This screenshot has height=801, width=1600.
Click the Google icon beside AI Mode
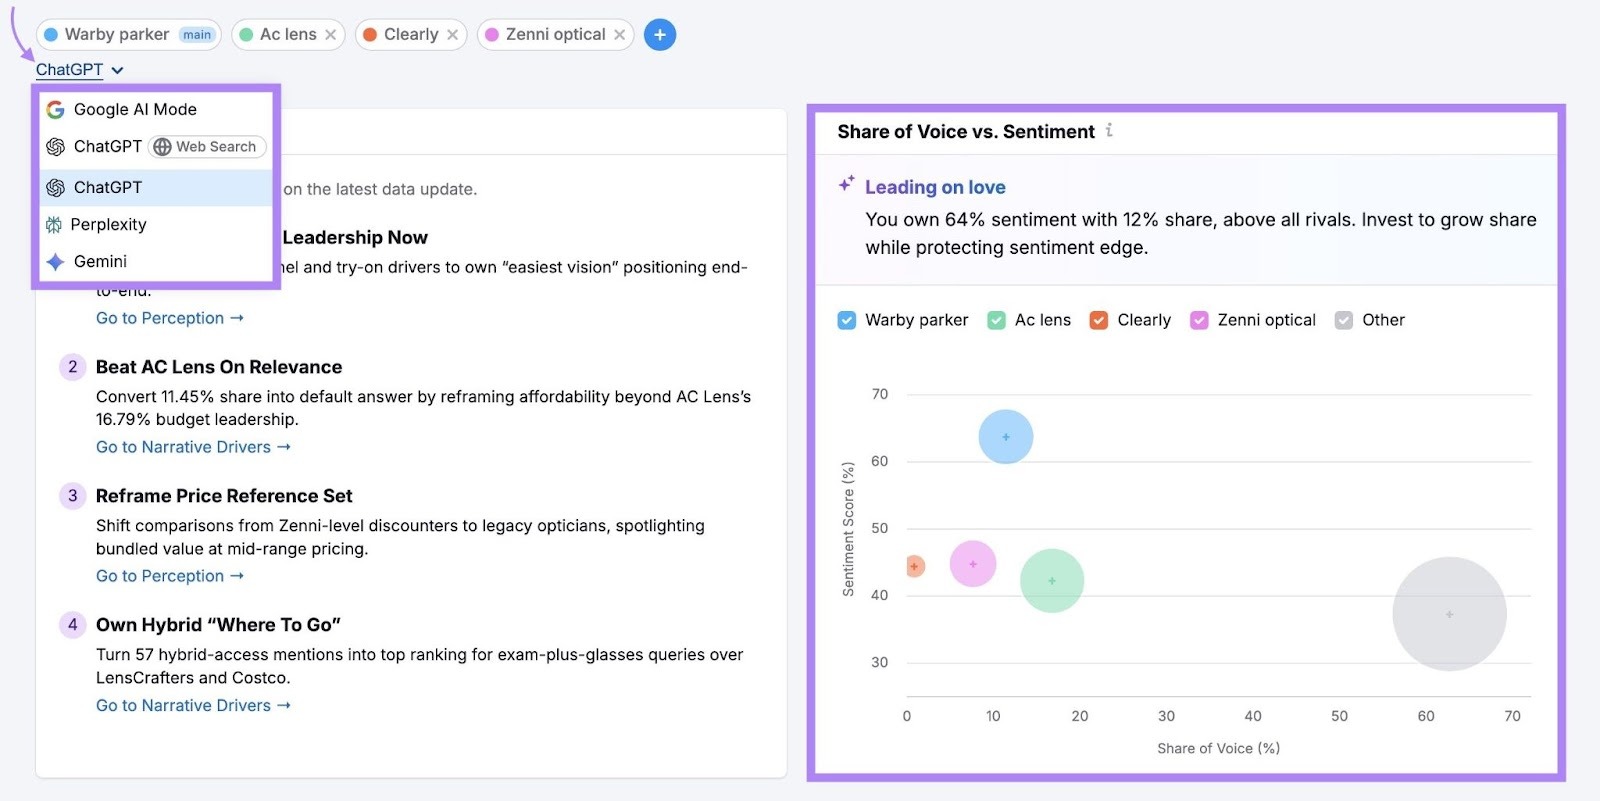coord(54,109)
